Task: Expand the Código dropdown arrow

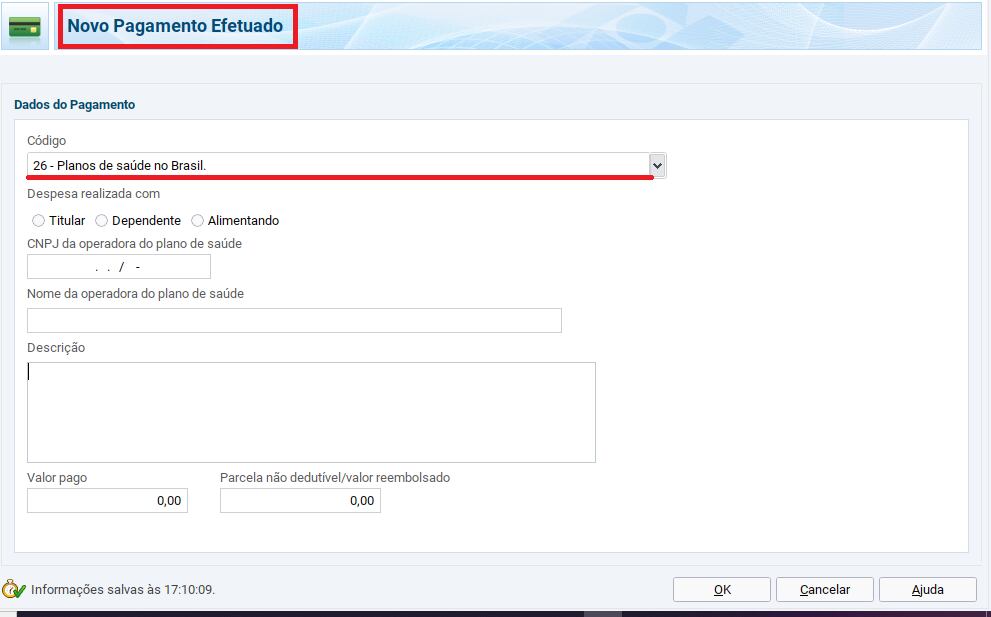Action: 657,166
